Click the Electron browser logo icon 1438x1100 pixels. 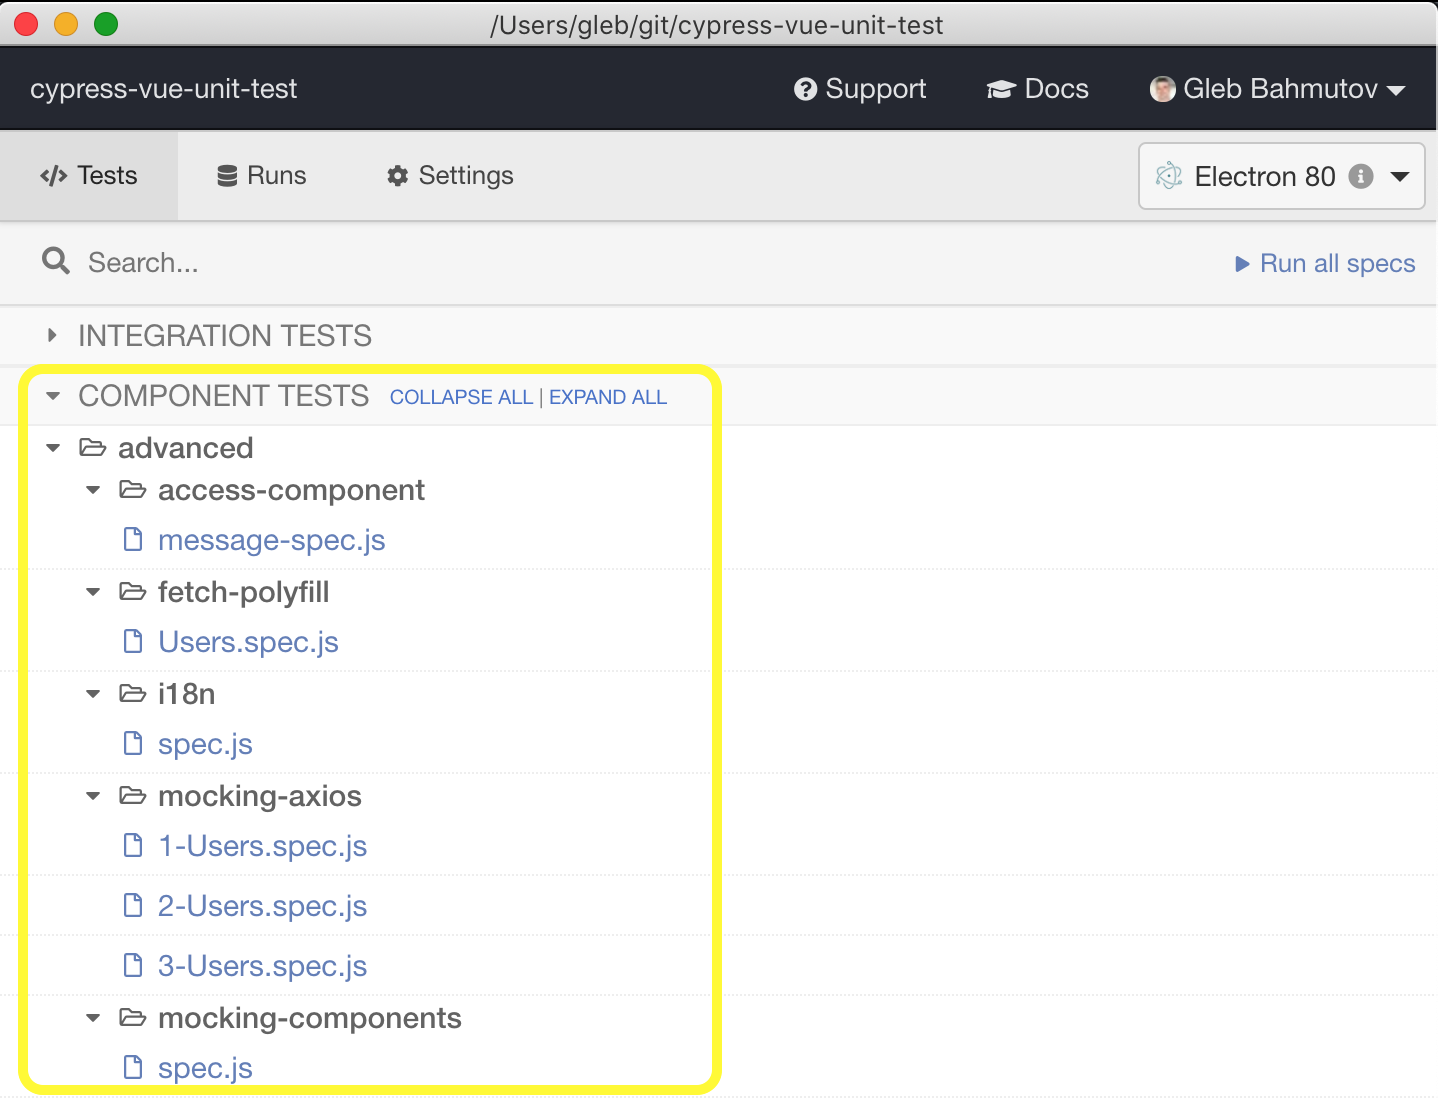1168,176
